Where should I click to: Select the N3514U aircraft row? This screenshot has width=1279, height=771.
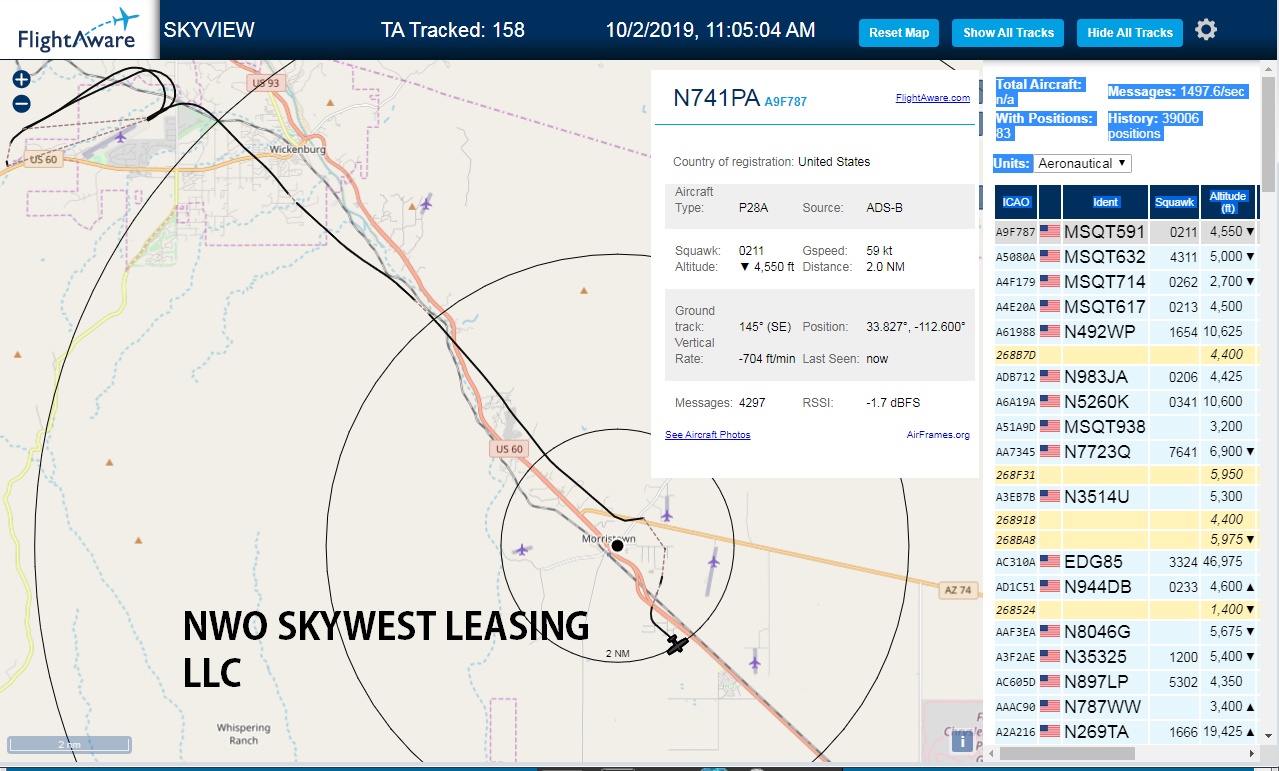1125,497
